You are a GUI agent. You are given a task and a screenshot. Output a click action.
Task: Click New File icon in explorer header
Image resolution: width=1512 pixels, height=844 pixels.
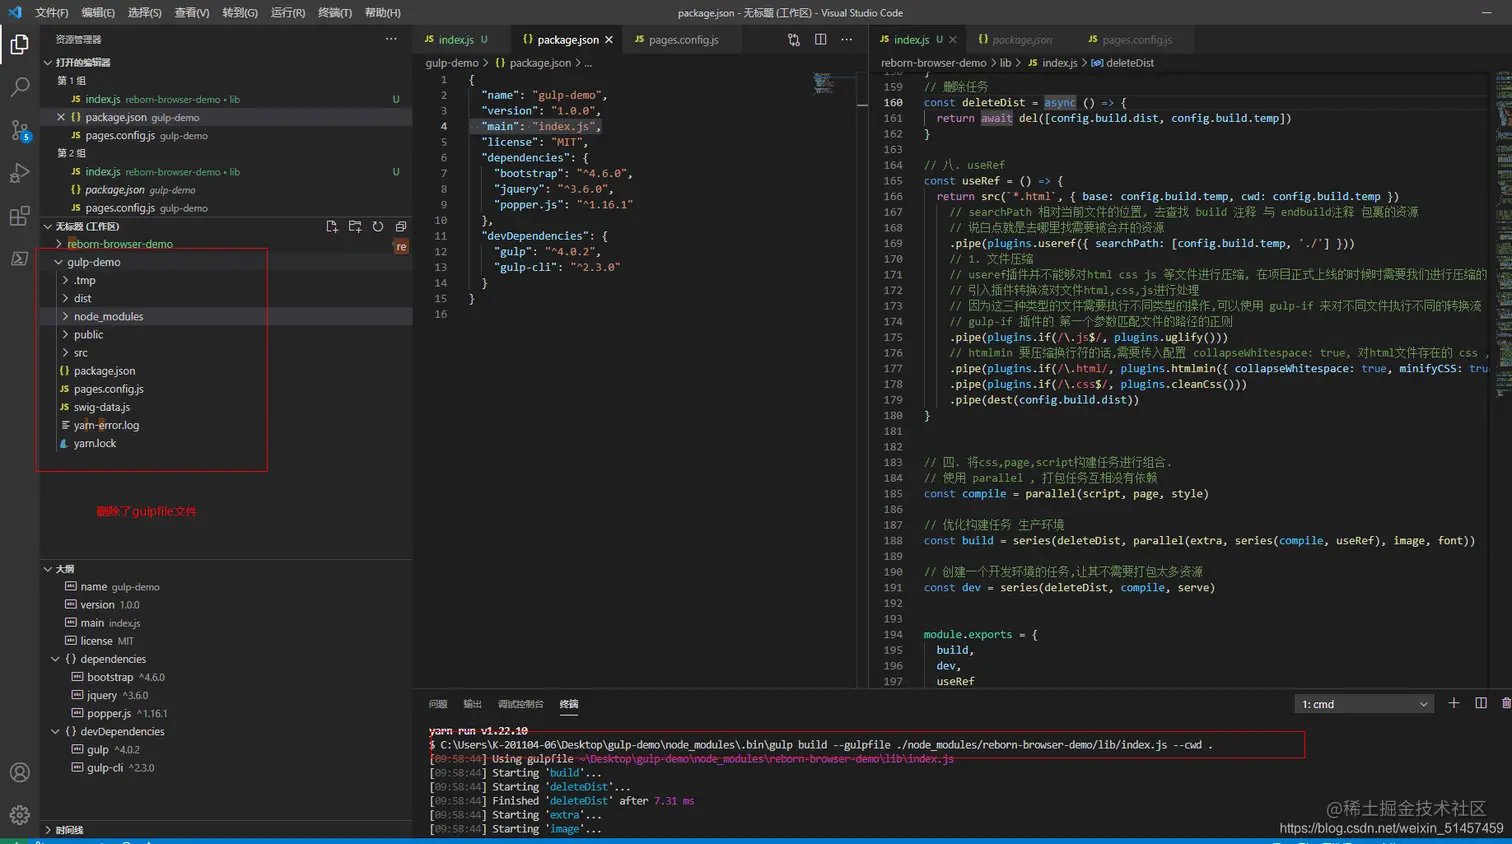tap(332, 227)
